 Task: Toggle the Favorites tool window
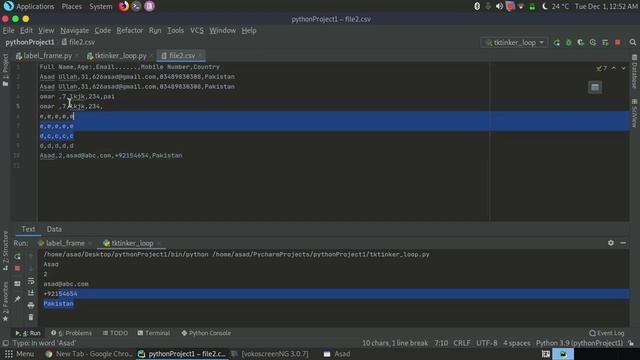(x=5, y=301)
